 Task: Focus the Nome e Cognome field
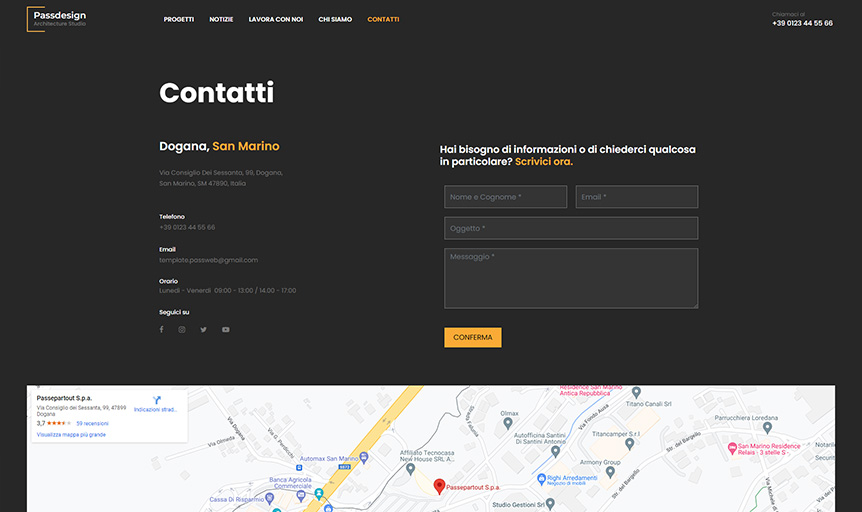pos(505,197)
